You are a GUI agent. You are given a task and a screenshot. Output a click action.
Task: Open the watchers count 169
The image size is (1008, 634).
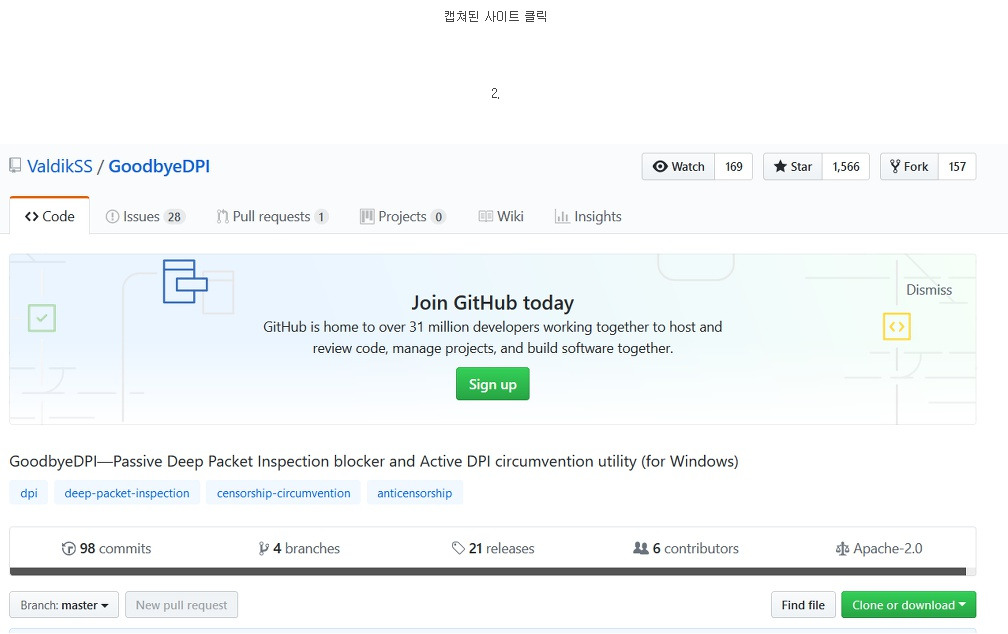[734, 167]
